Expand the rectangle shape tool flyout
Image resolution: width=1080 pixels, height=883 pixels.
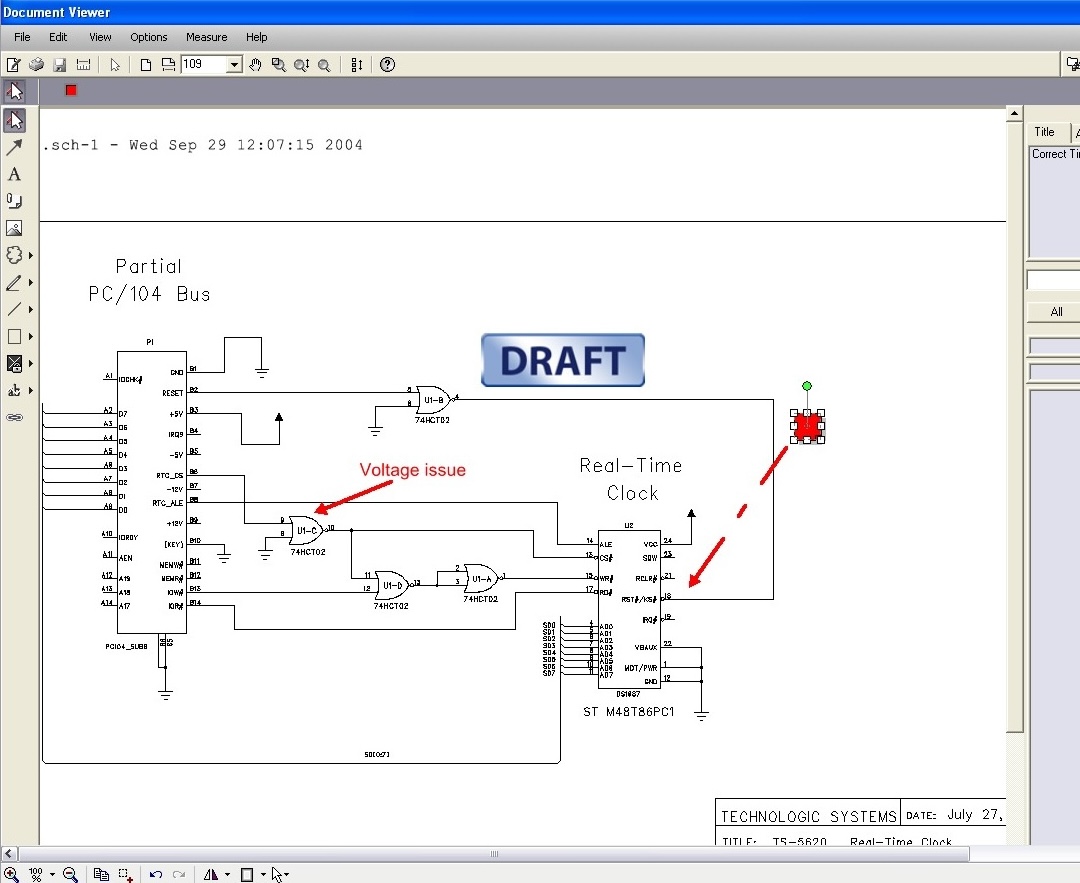(30, 337)
